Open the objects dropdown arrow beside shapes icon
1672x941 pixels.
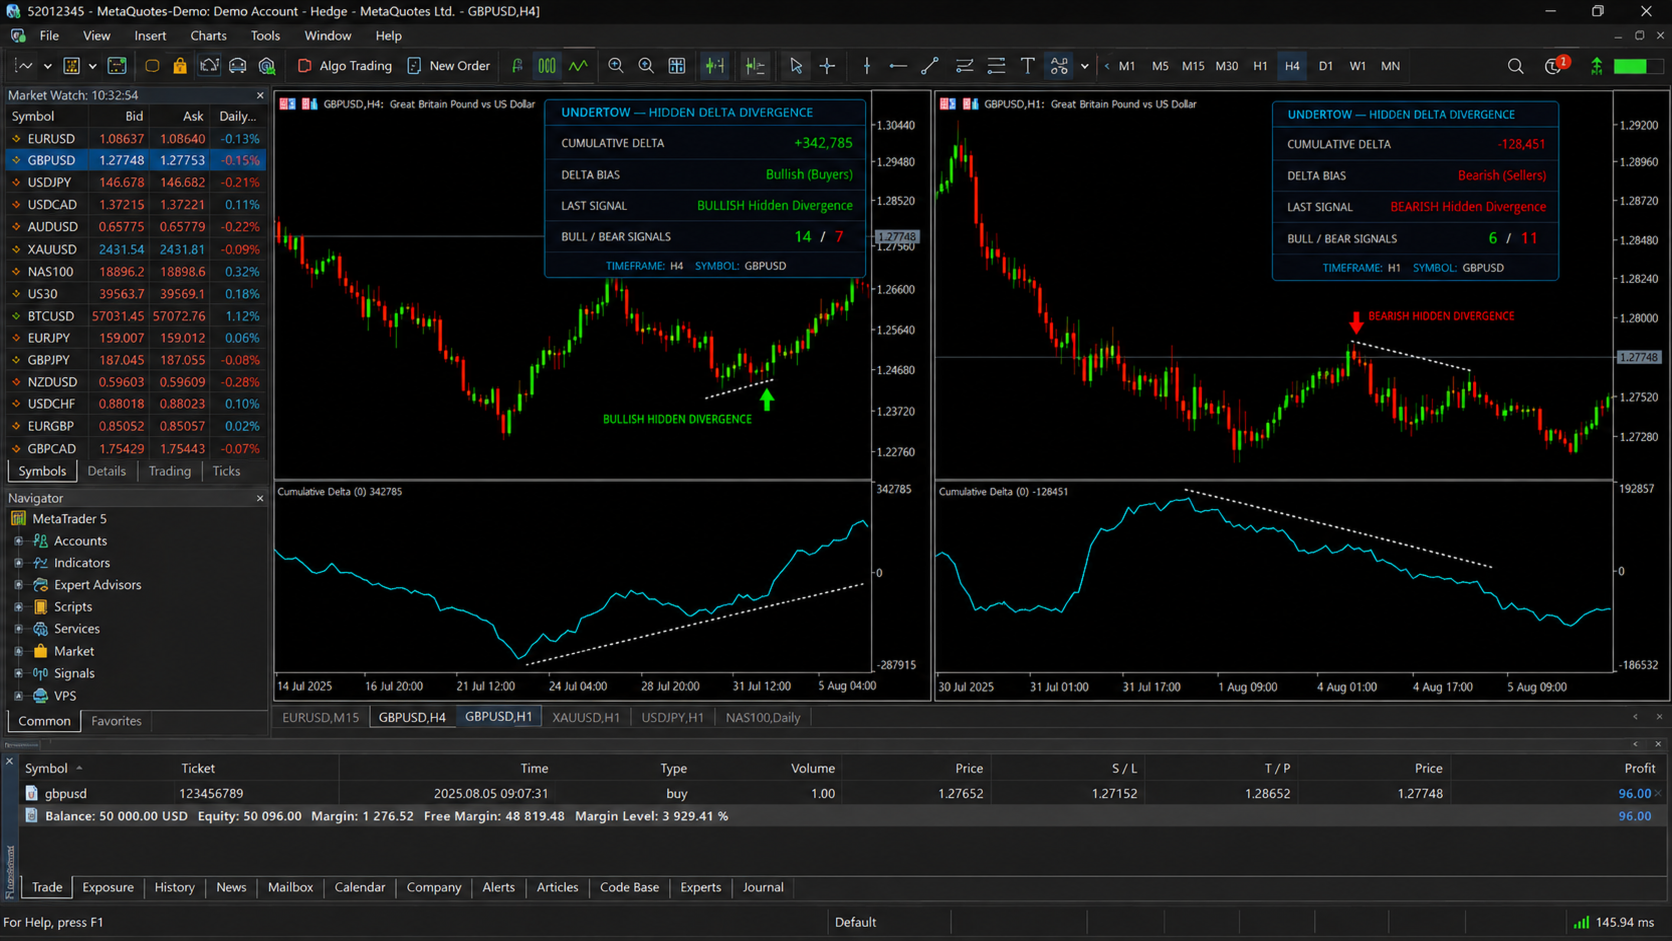[1084, 66]
